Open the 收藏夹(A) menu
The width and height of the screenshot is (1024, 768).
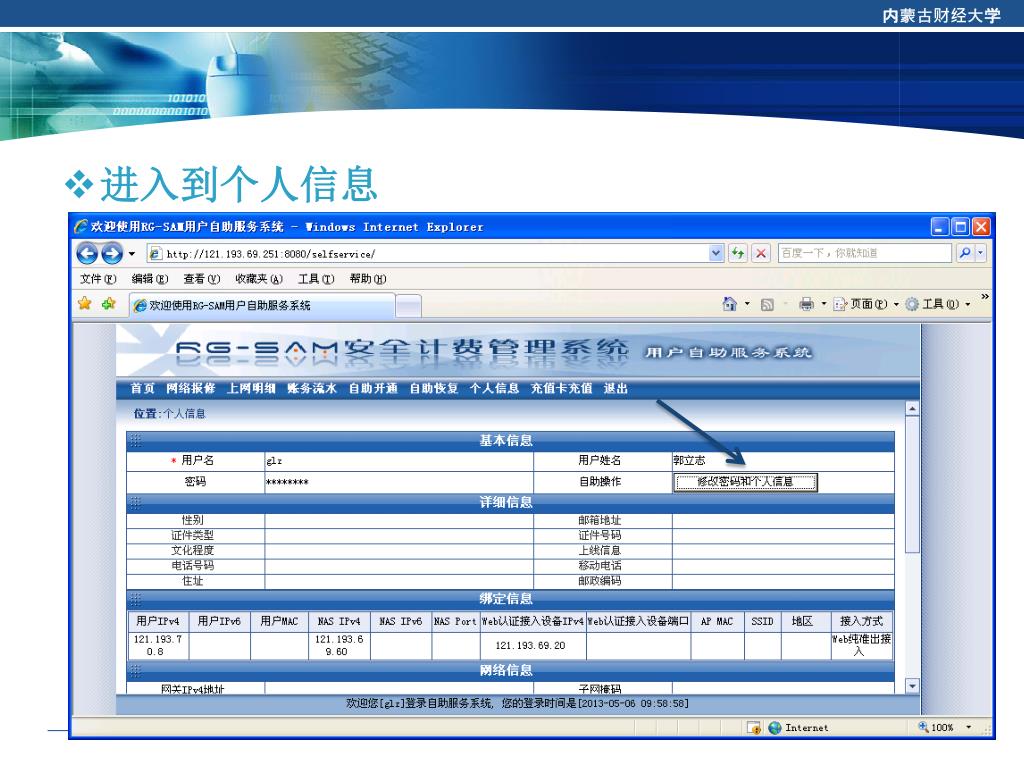(x=259, y=280)
